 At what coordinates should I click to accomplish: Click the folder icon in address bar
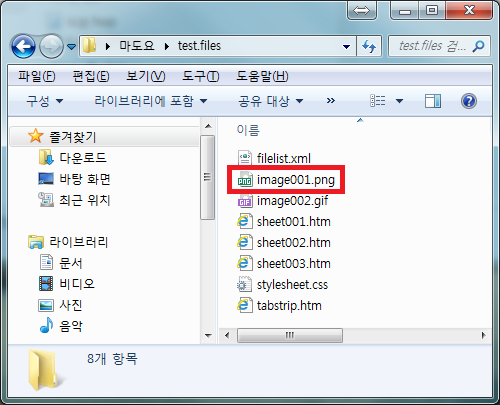[x=89, y=46]
